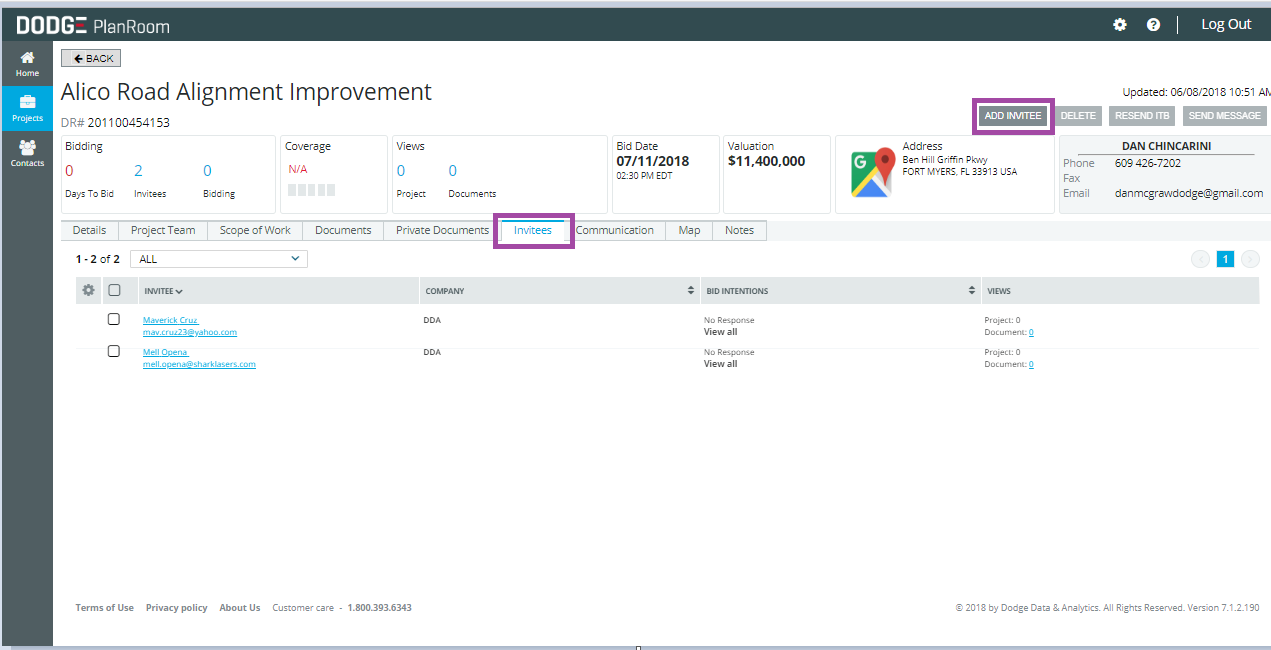Switch to the Documents tab
Image resolution: width=1271 pixels, height=650 pixels.
coord(343,230)
